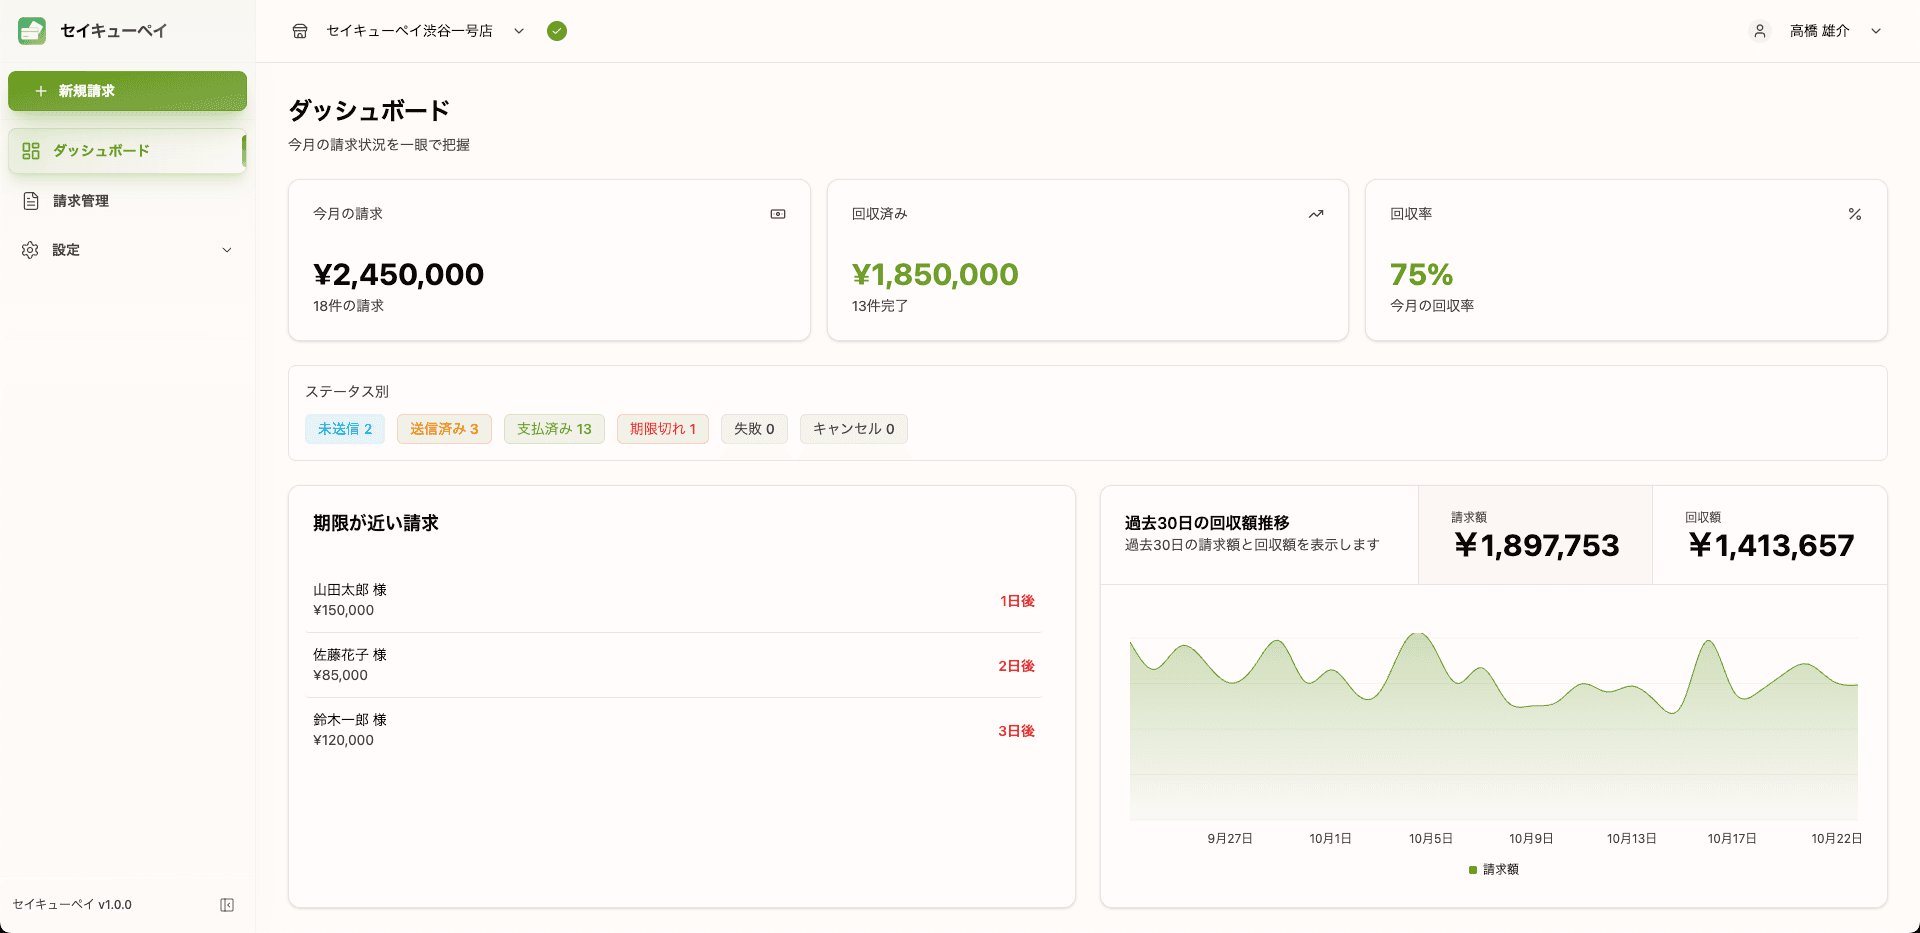Click the 設定 gear icon
Image resolution: width=1920 pixels, height=933 pixels.
[x=31, y=250]
